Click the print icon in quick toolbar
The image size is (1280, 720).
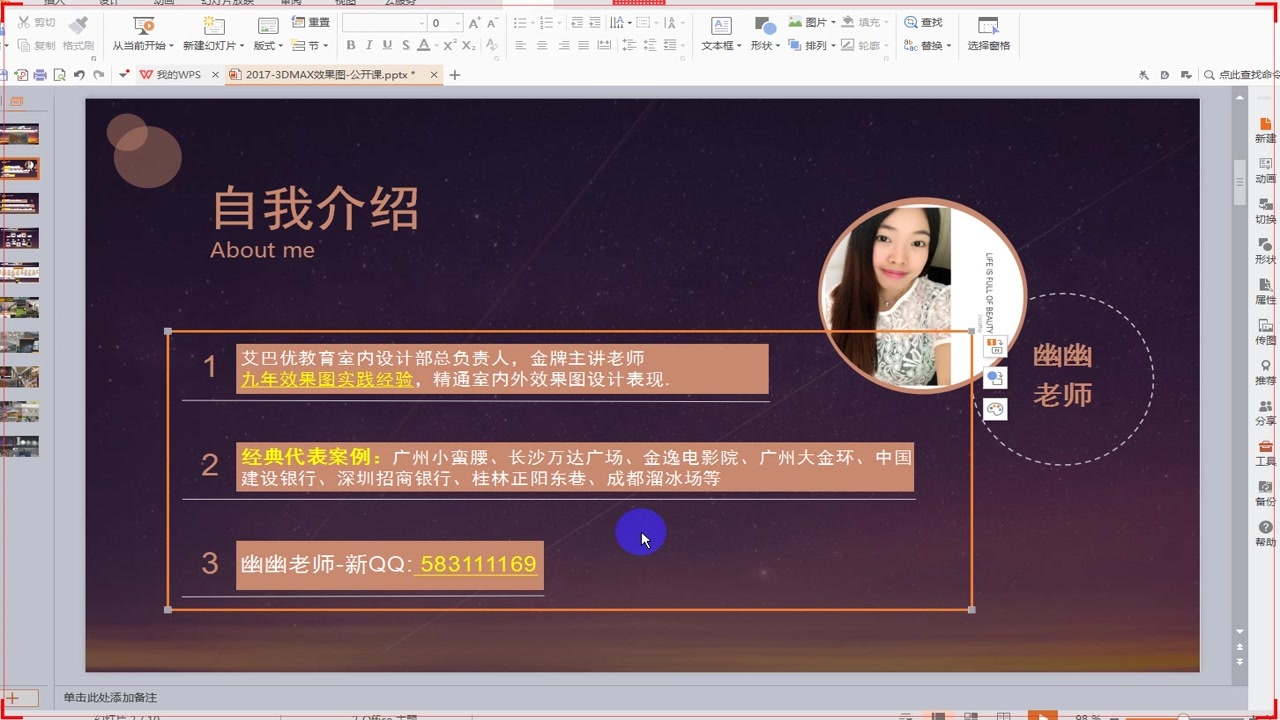click(x=40, y=75)
